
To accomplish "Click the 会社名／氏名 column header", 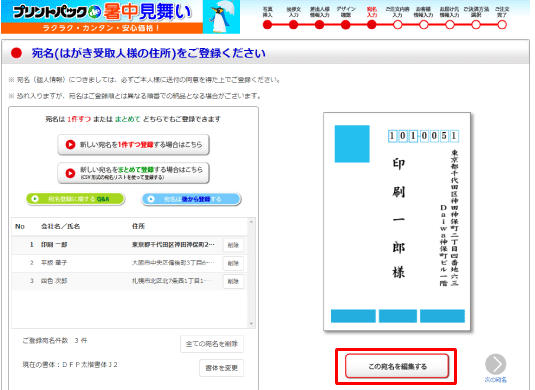I will [60, 226].
